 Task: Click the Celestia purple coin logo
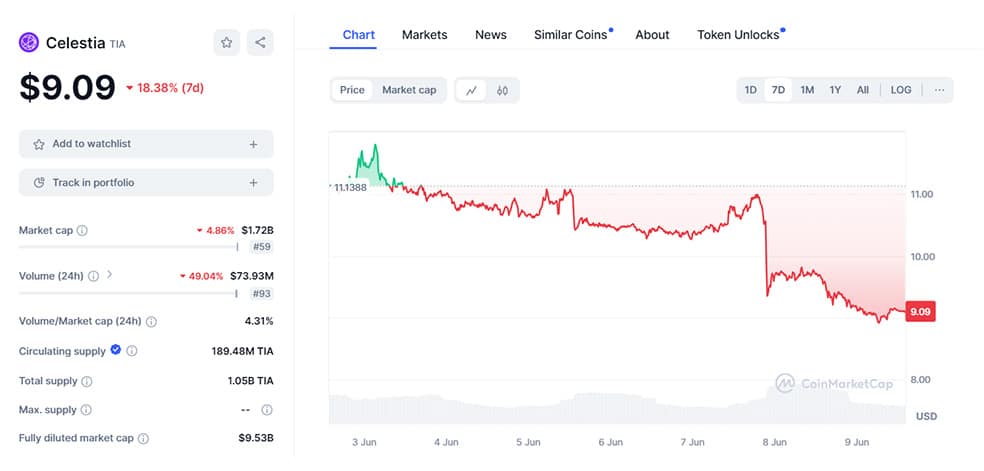pos(29,43)
